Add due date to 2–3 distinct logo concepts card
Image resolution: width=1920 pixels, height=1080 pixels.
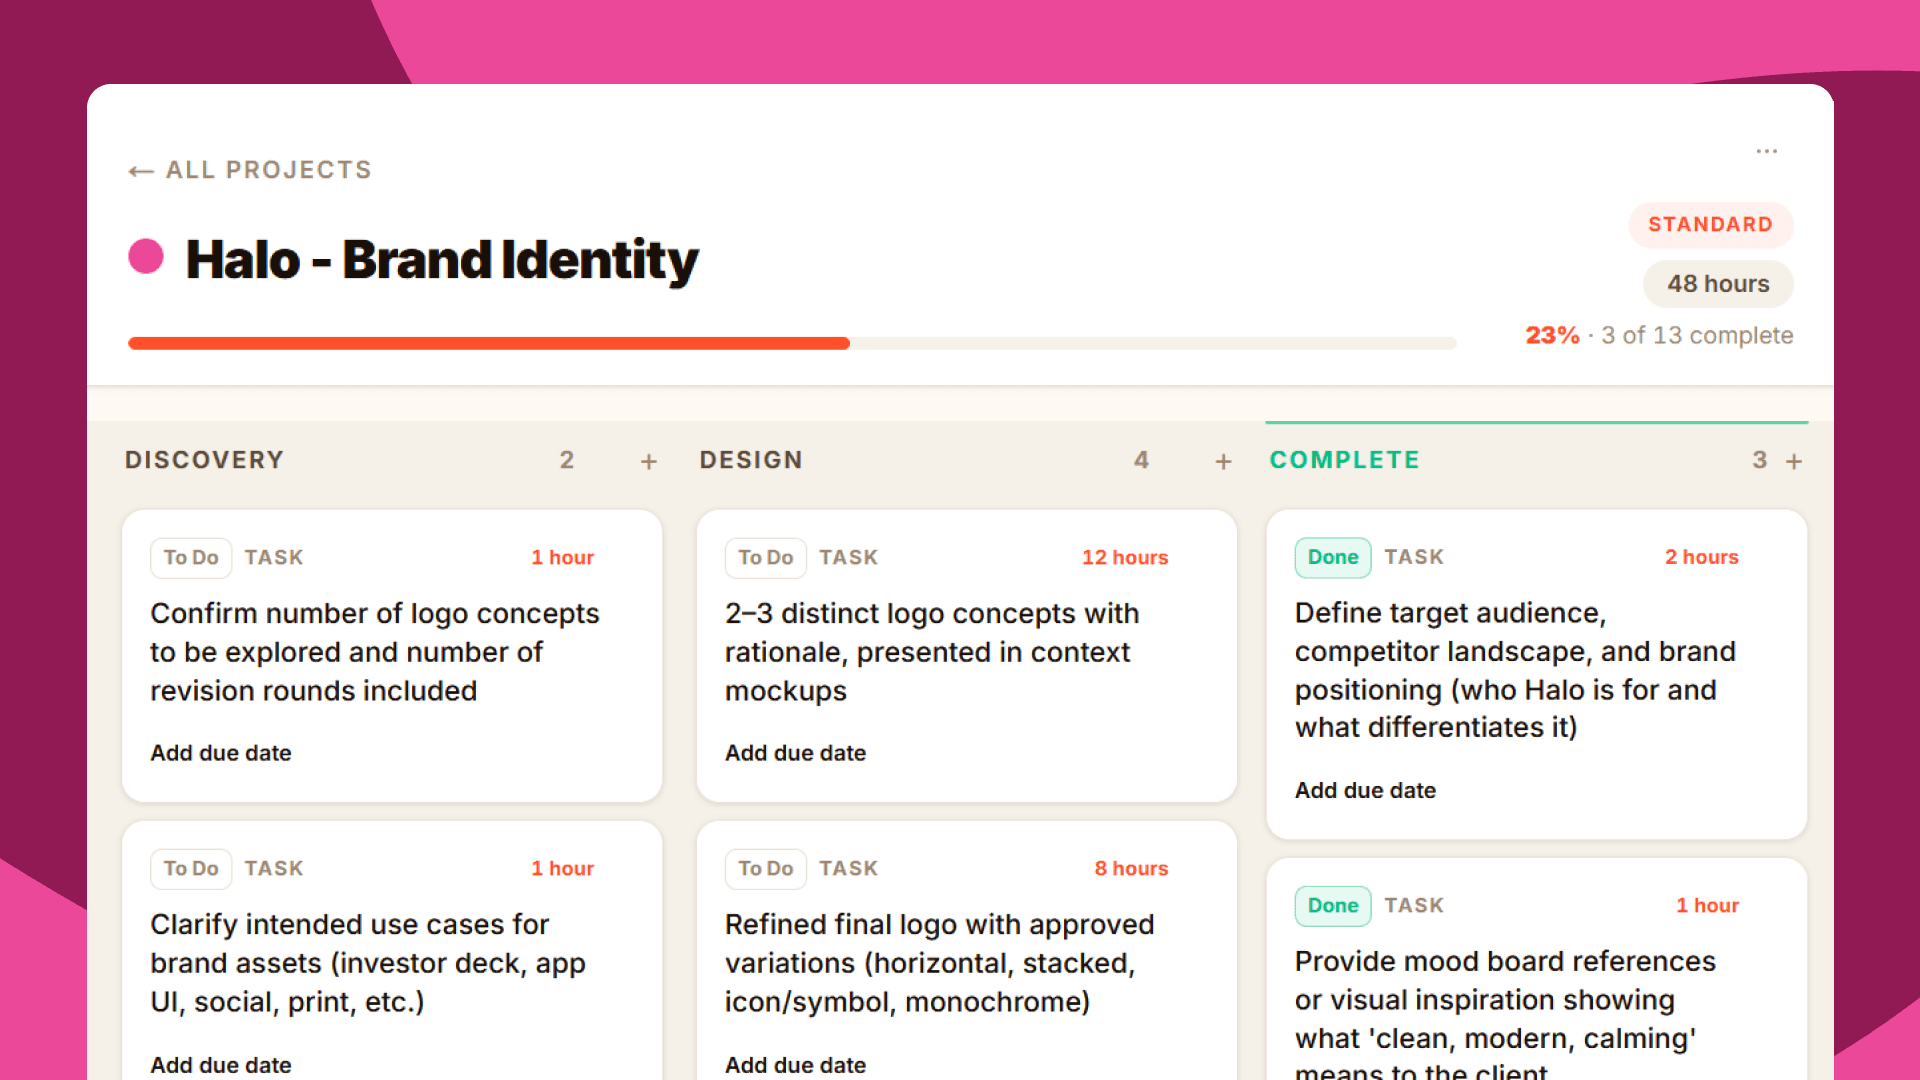(796, 753)
